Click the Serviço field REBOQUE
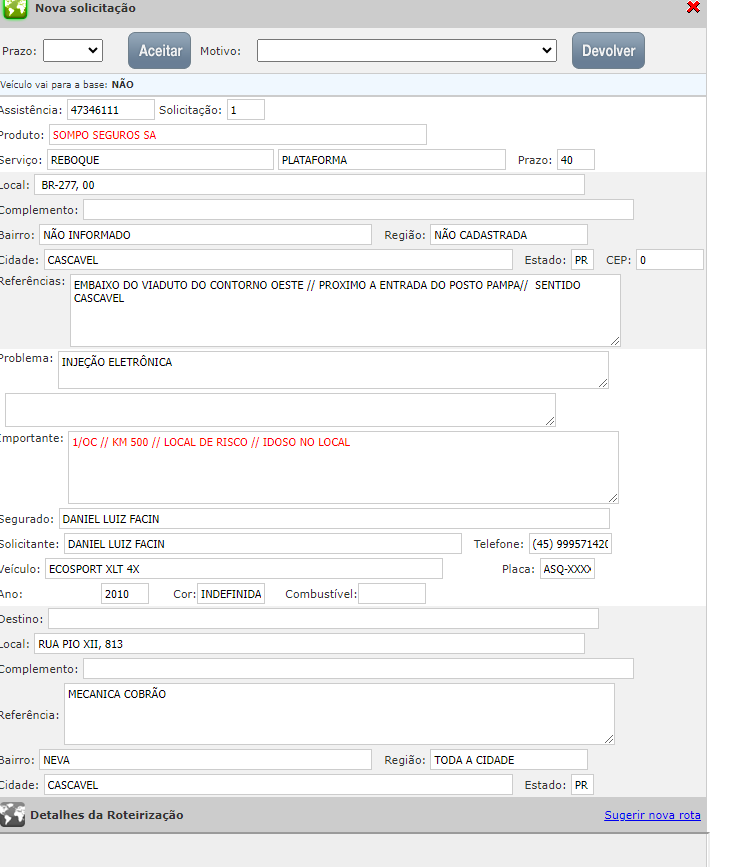Viewport: 730px width, 867px height. tap(160, 160)
